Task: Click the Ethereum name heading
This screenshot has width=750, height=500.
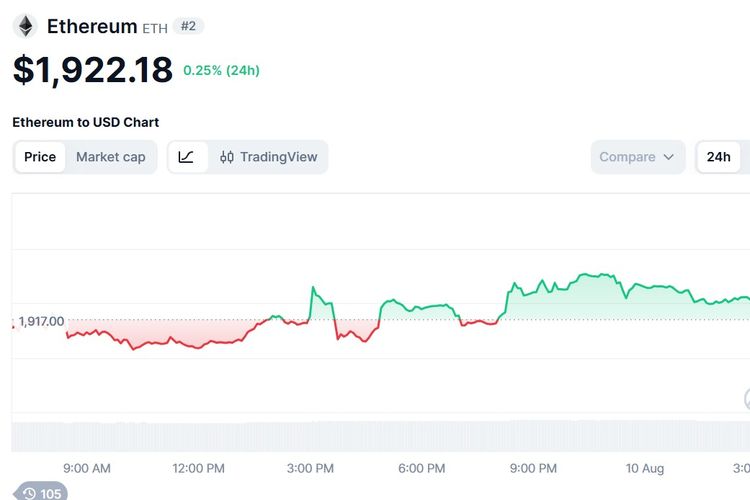Action: [92, 26]
